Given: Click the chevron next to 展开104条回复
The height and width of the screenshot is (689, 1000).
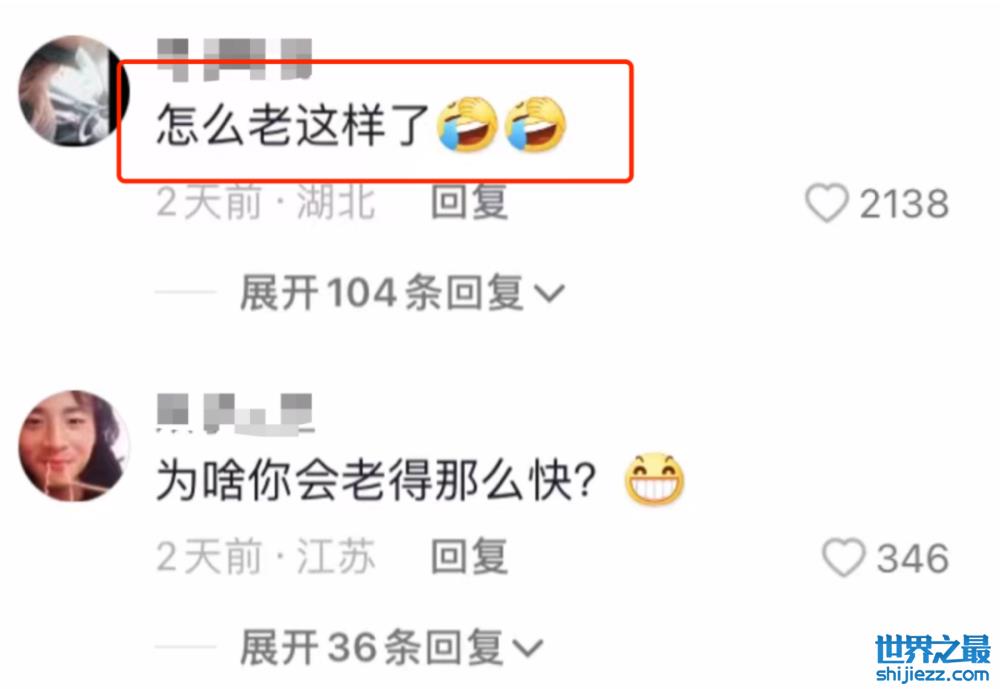Looking at the screenshot, I should (549, 293).
